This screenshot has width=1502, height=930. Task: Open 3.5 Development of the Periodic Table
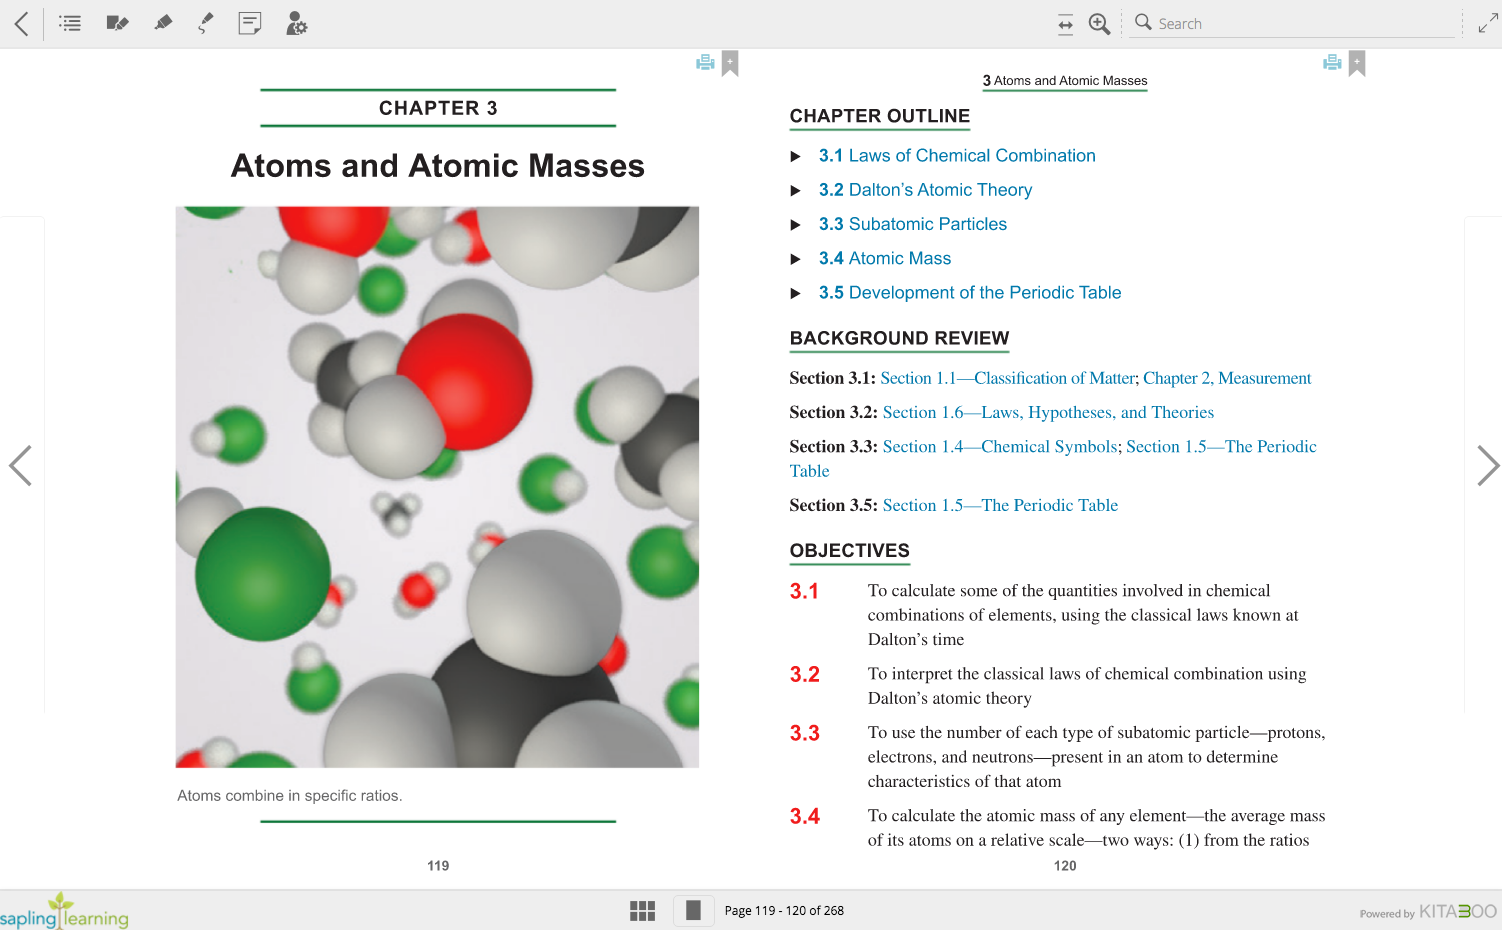point(970,292)
